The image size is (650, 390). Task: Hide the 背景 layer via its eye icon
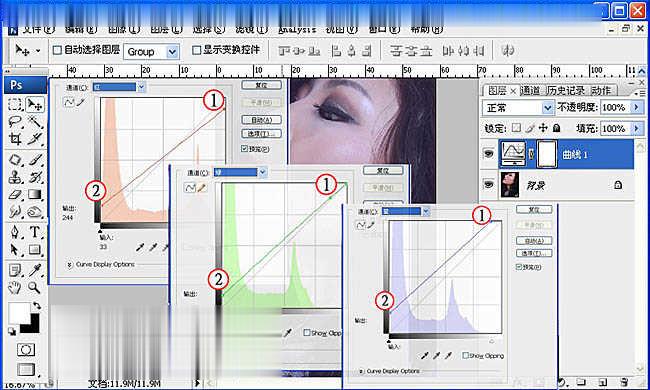(489, 184)
